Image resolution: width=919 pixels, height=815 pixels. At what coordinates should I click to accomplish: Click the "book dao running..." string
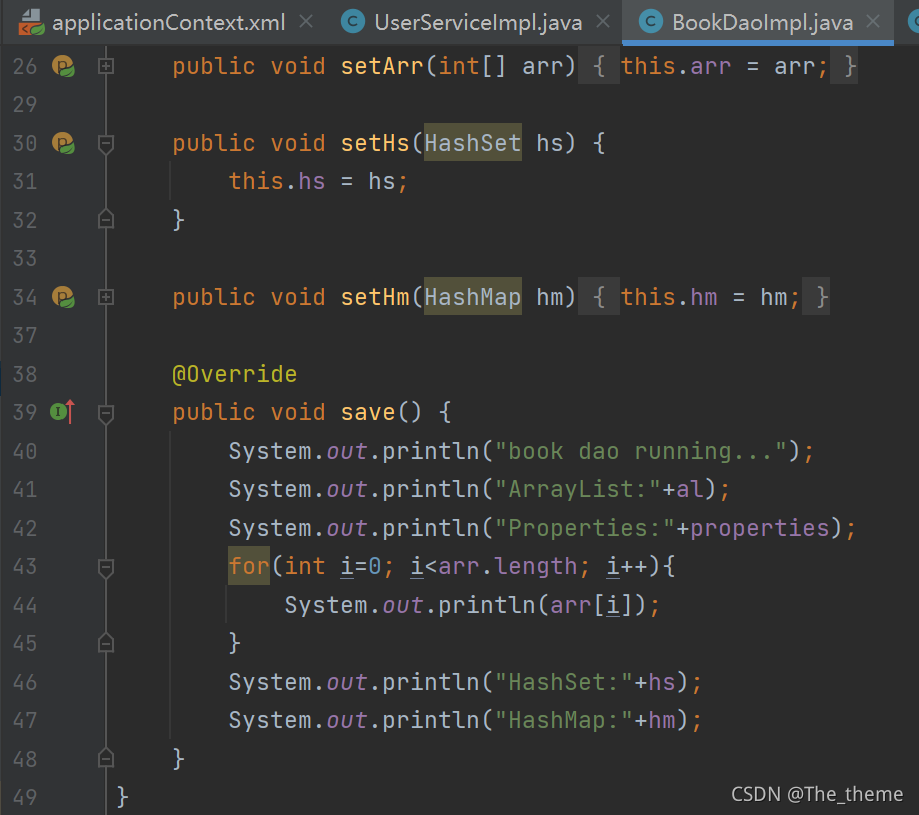[641, 451]
